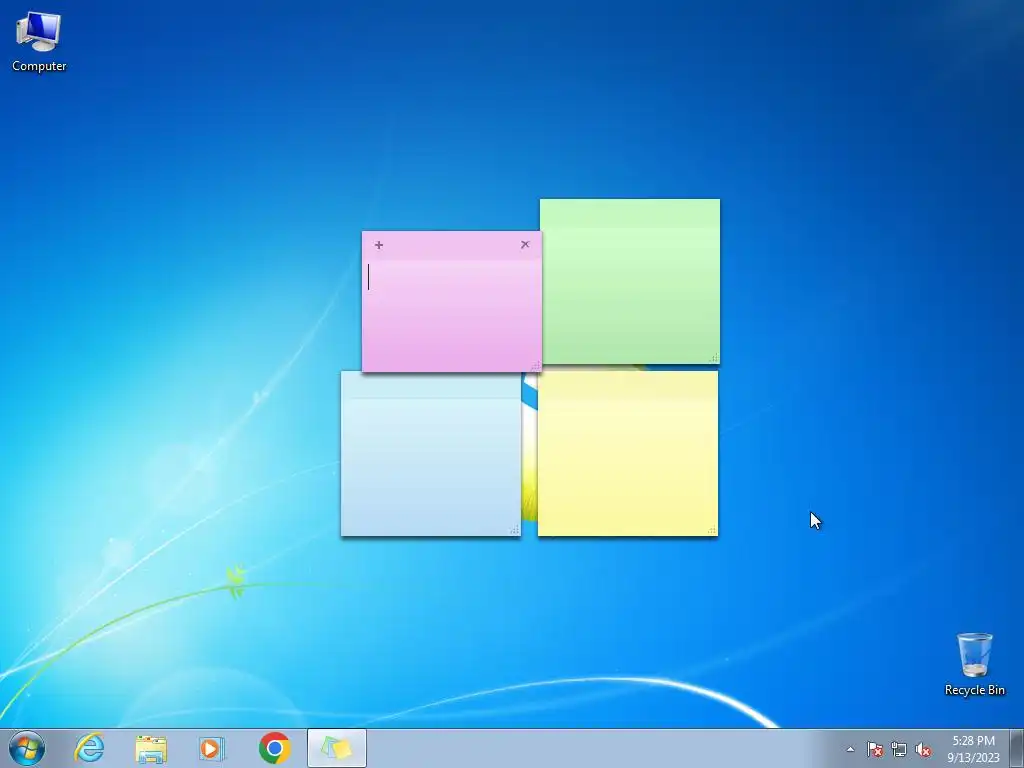Open the Computer desktop icon
Screen dimensions: 1024x768
(x=39, y=42)
